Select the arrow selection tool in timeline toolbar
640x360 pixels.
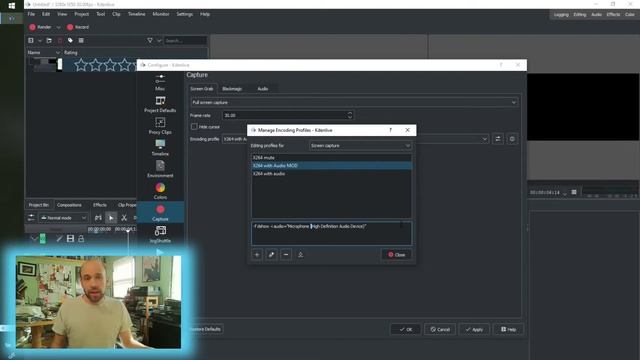point(111,218)
